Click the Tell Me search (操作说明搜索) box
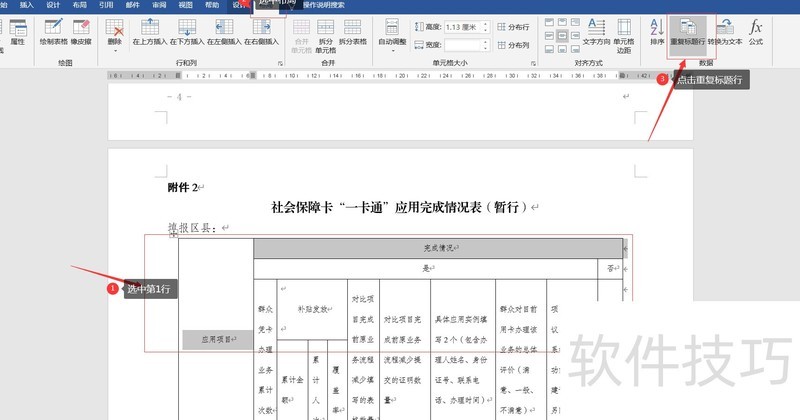The width and height of the screenshot is (800, 420). (323, 5)
